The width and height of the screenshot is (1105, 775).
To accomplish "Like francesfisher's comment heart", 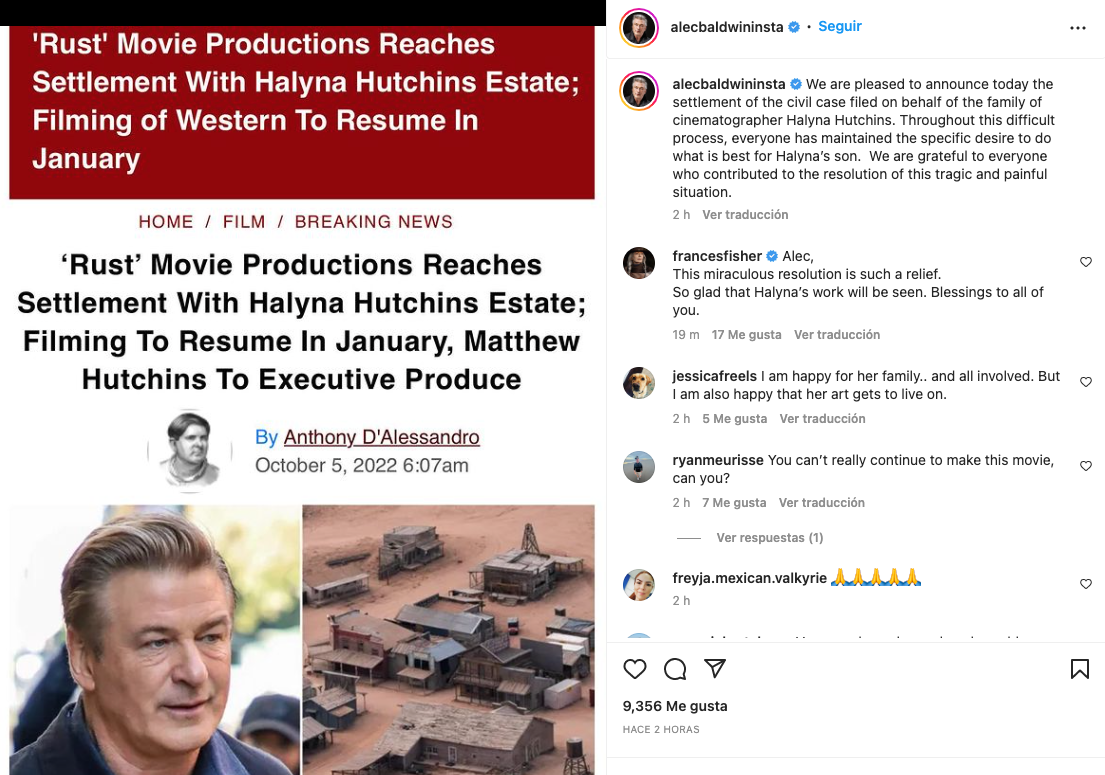I will click(x=1086, y=262).
